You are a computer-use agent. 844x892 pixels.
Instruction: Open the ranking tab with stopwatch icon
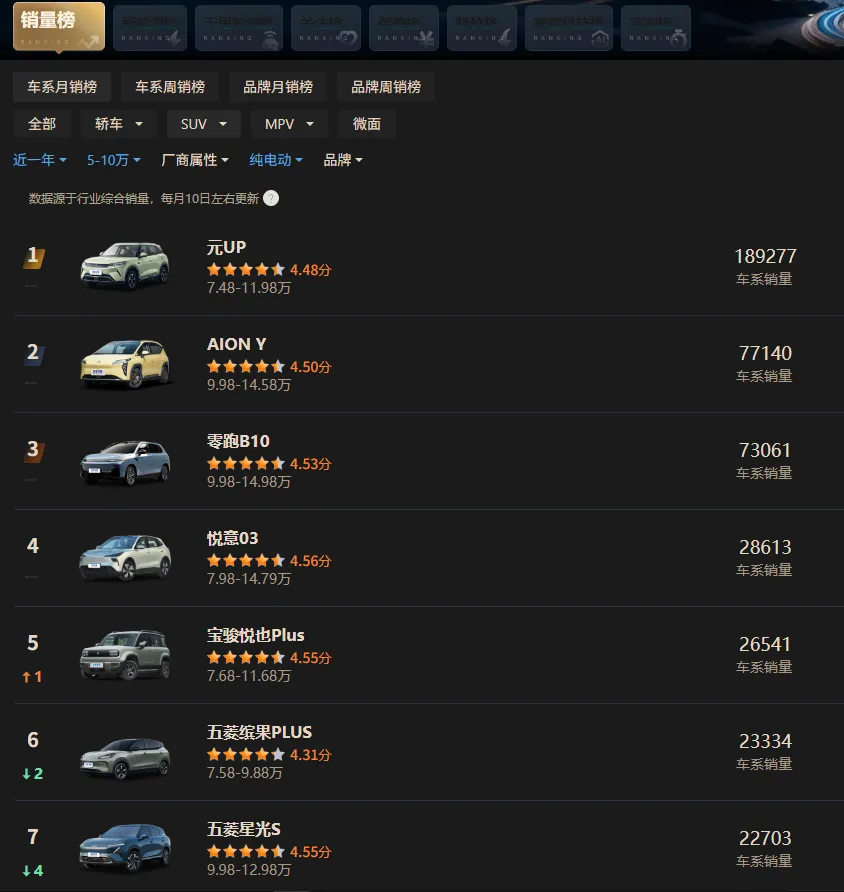coord(656,28)
